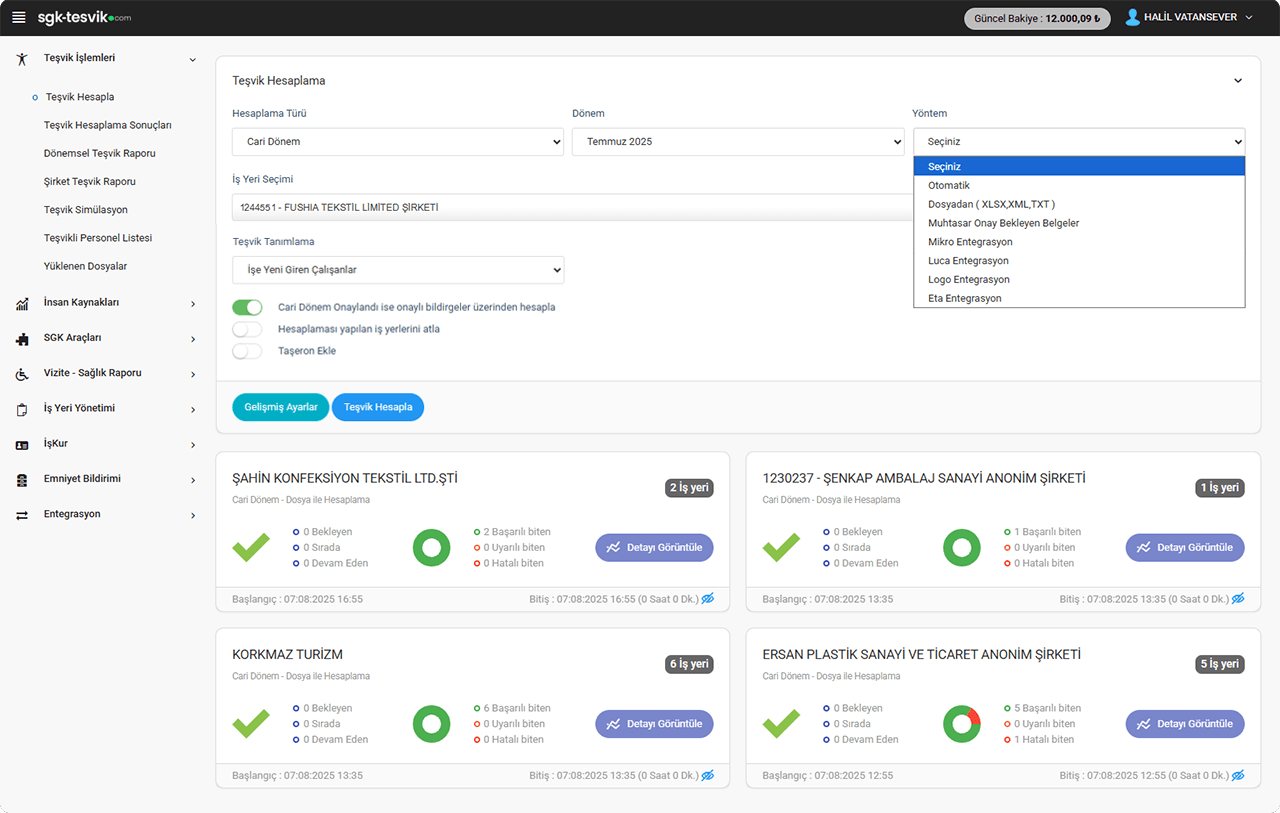Click the İşKur ID card icon
The image size is (1280, 813).
(x=22, y=444)
